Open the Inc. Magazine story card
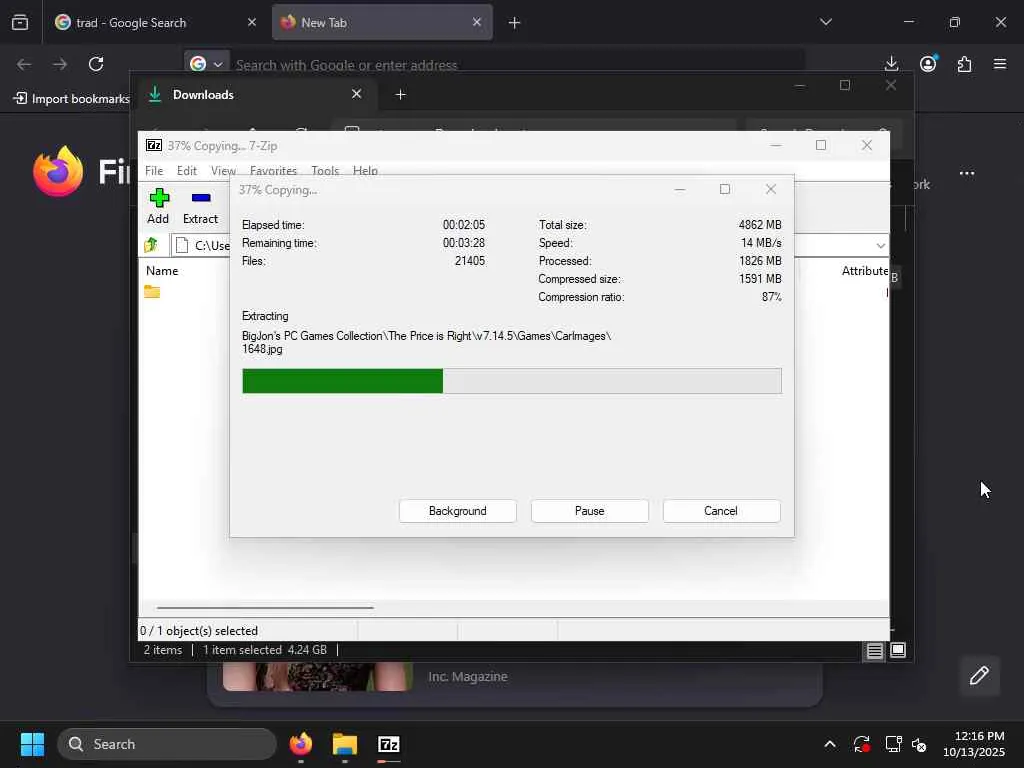The height and width of the screenshot is (768, 1024). click(515, 684)
